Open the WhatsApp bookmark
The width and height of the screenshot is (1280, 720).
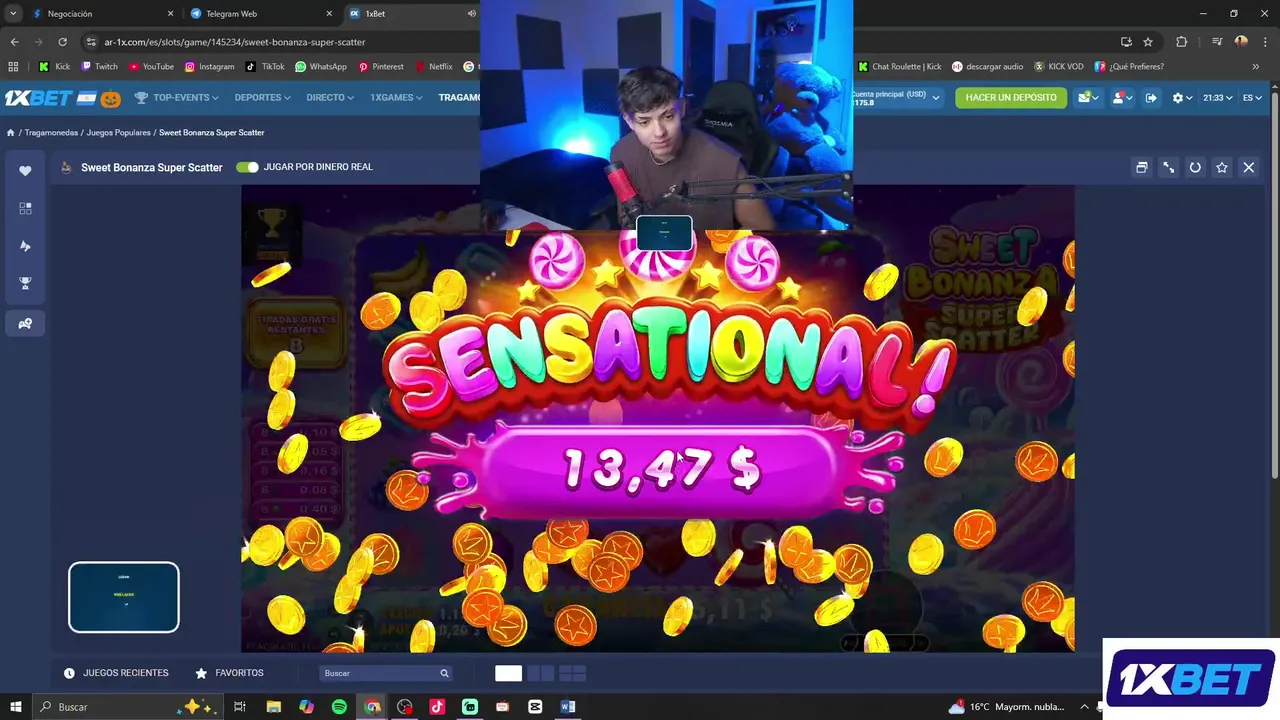(x=321, y=67)
